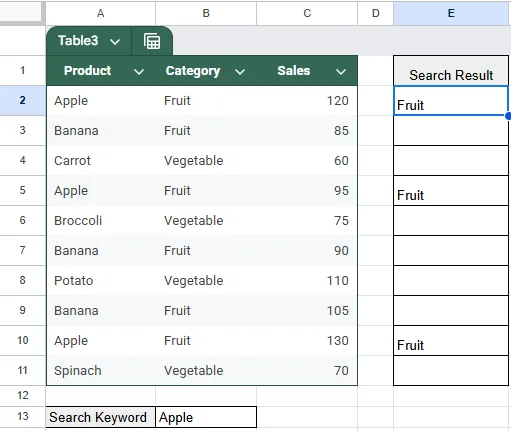Select the Apple cell in row 5
The image size is (511, 431).
pos(101,191)
